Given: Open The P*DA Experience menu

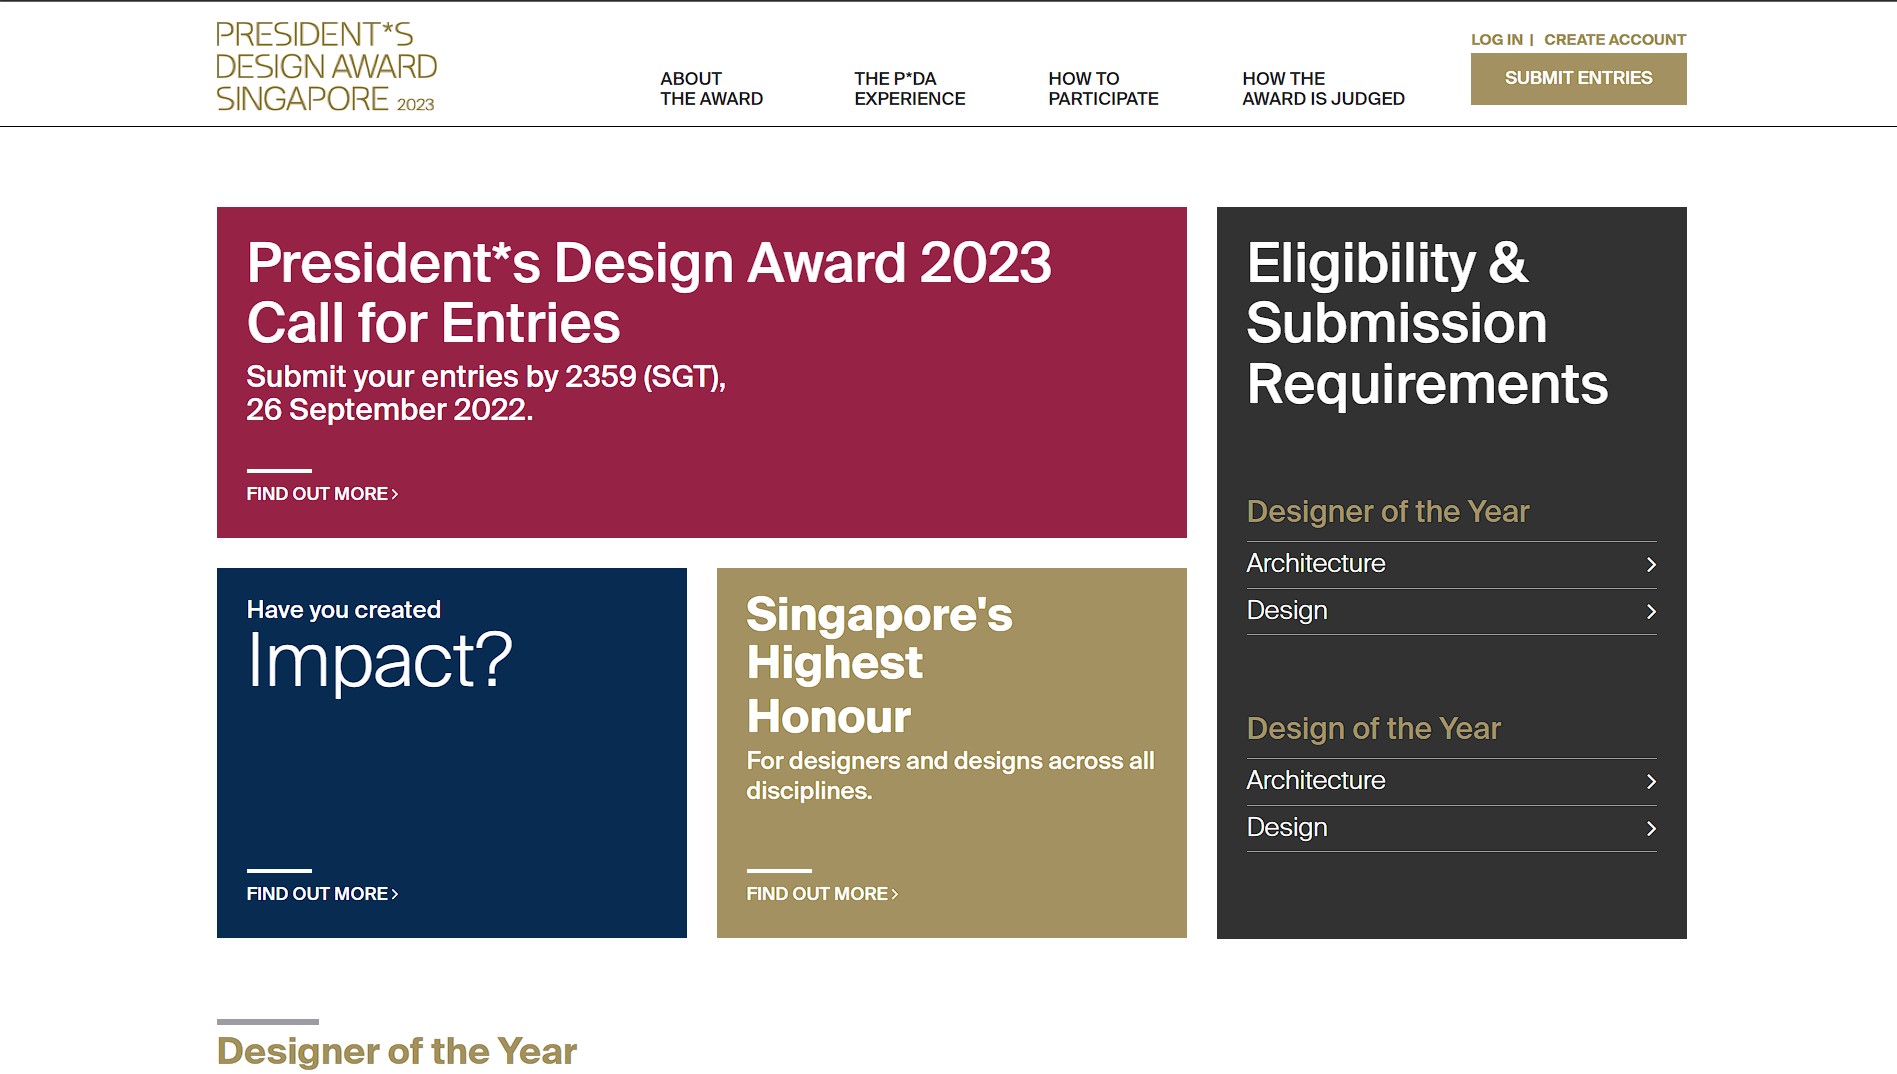Looking at the screenshot, I should [909, 89].
